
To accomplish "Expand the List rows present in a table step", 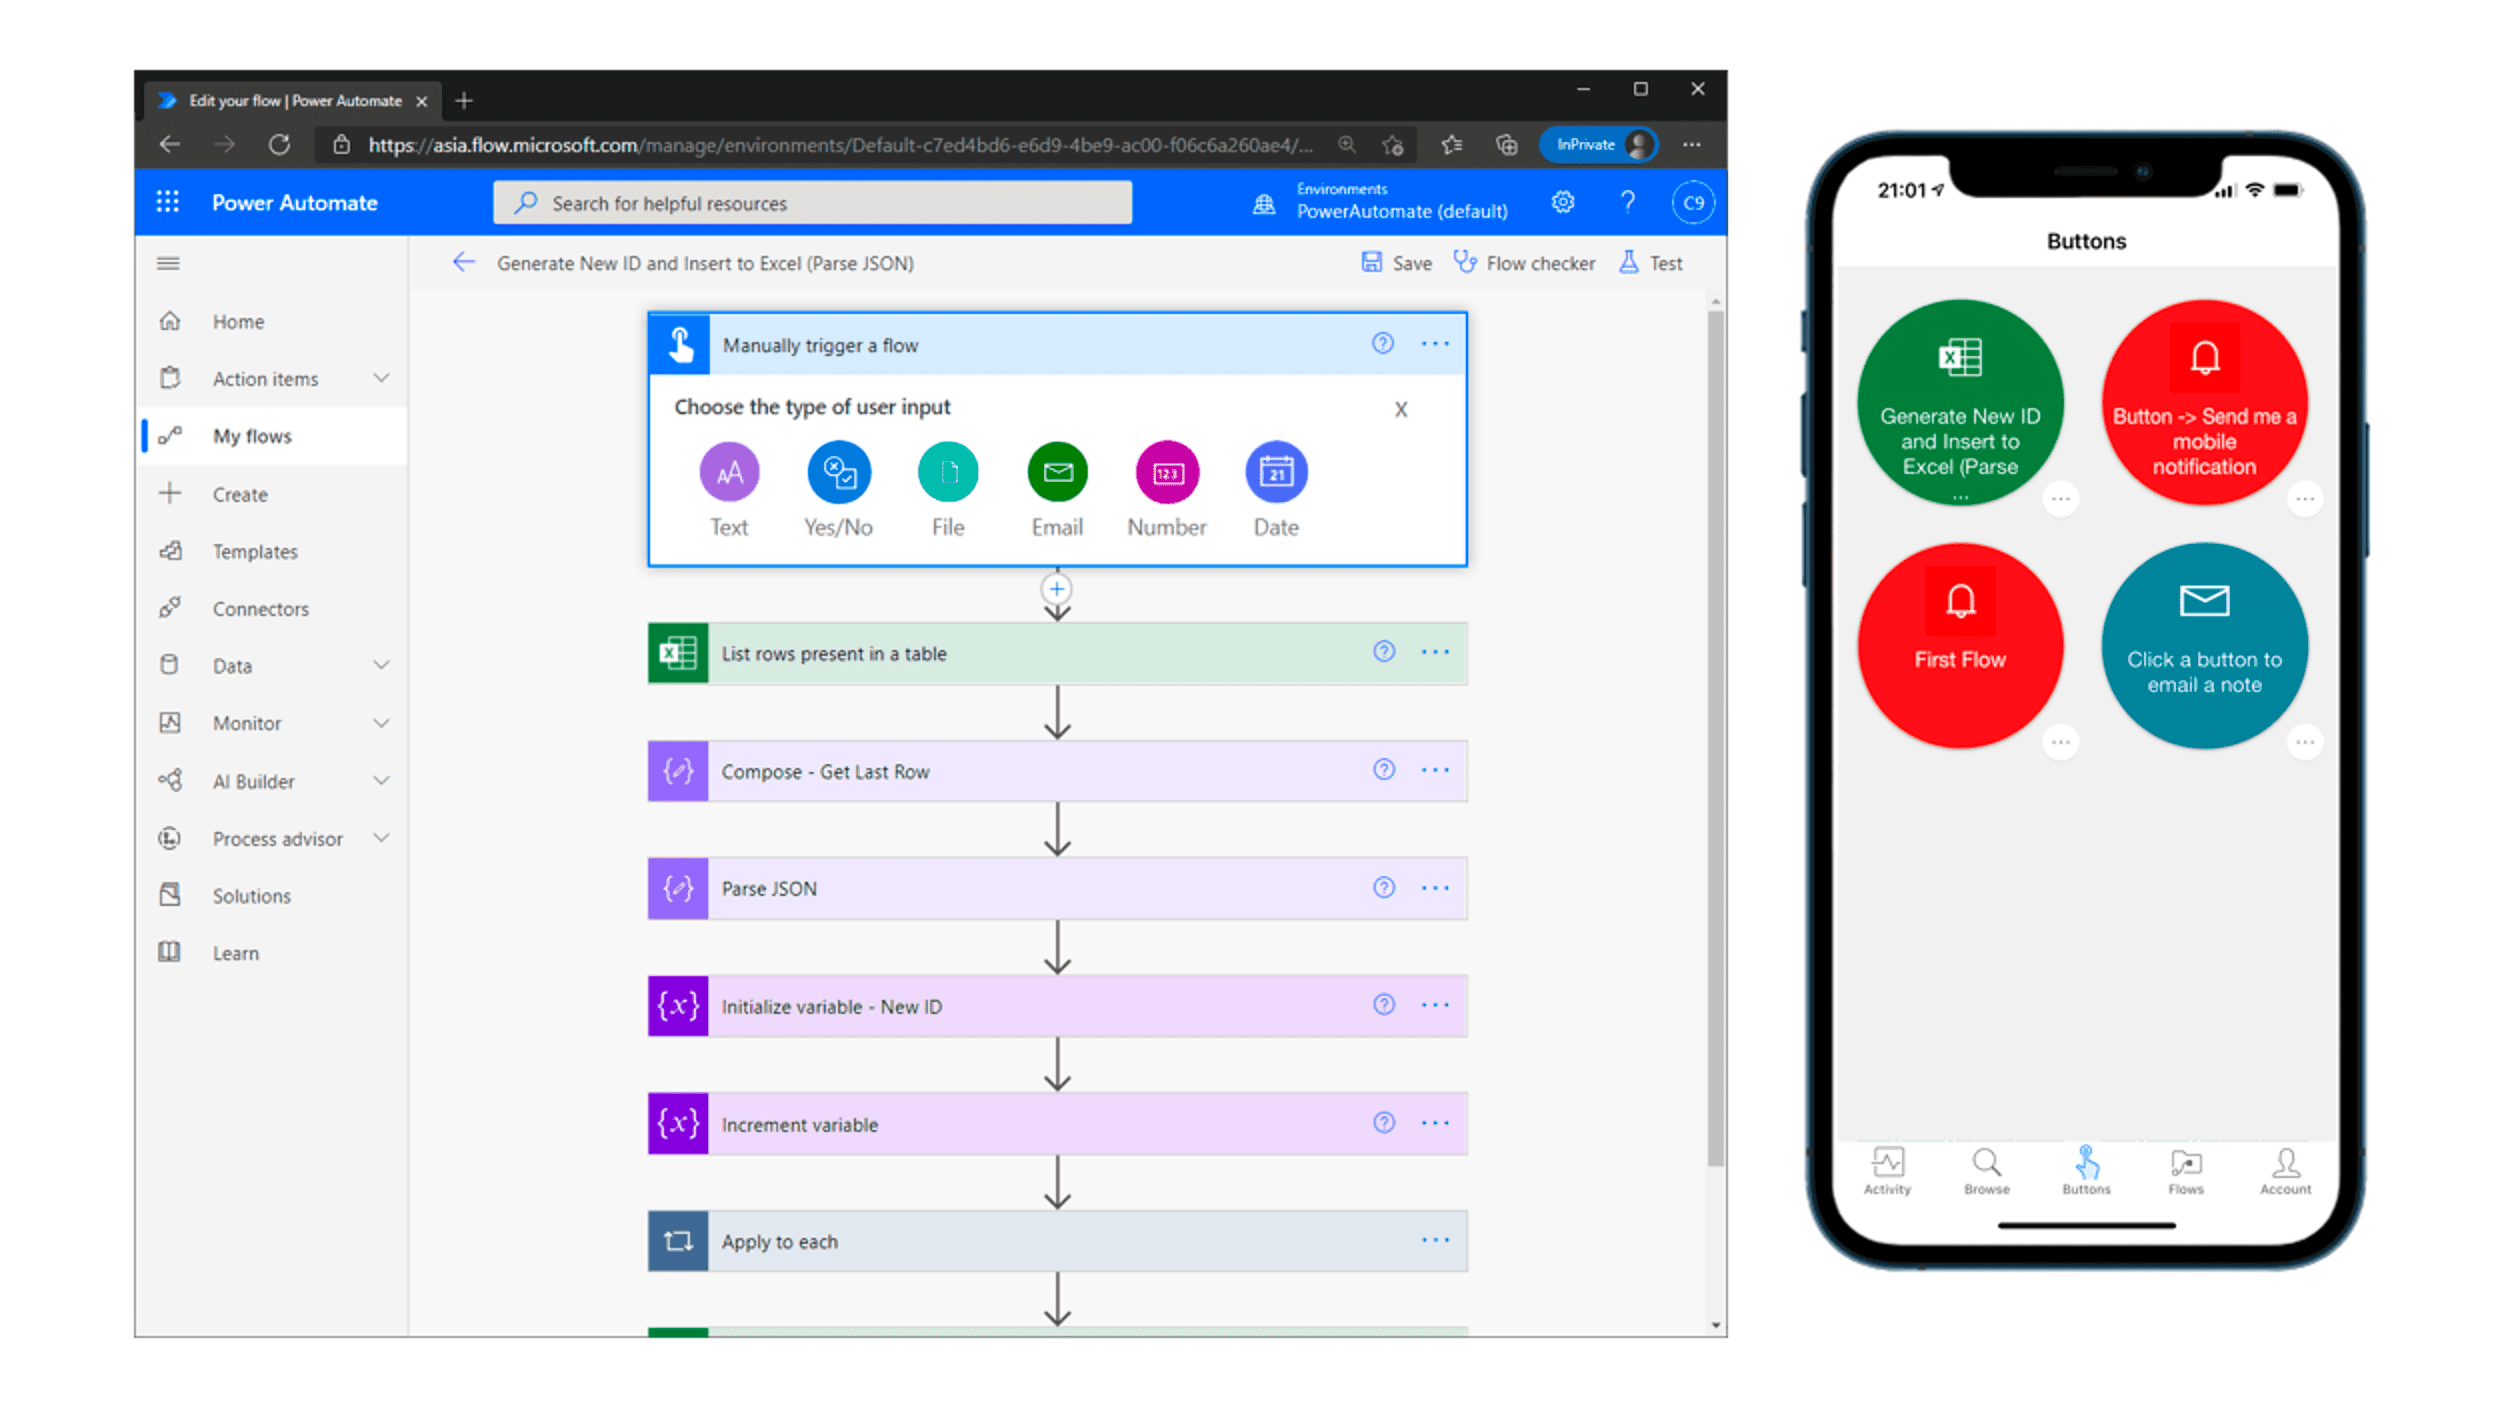I will coord(1057,653).
